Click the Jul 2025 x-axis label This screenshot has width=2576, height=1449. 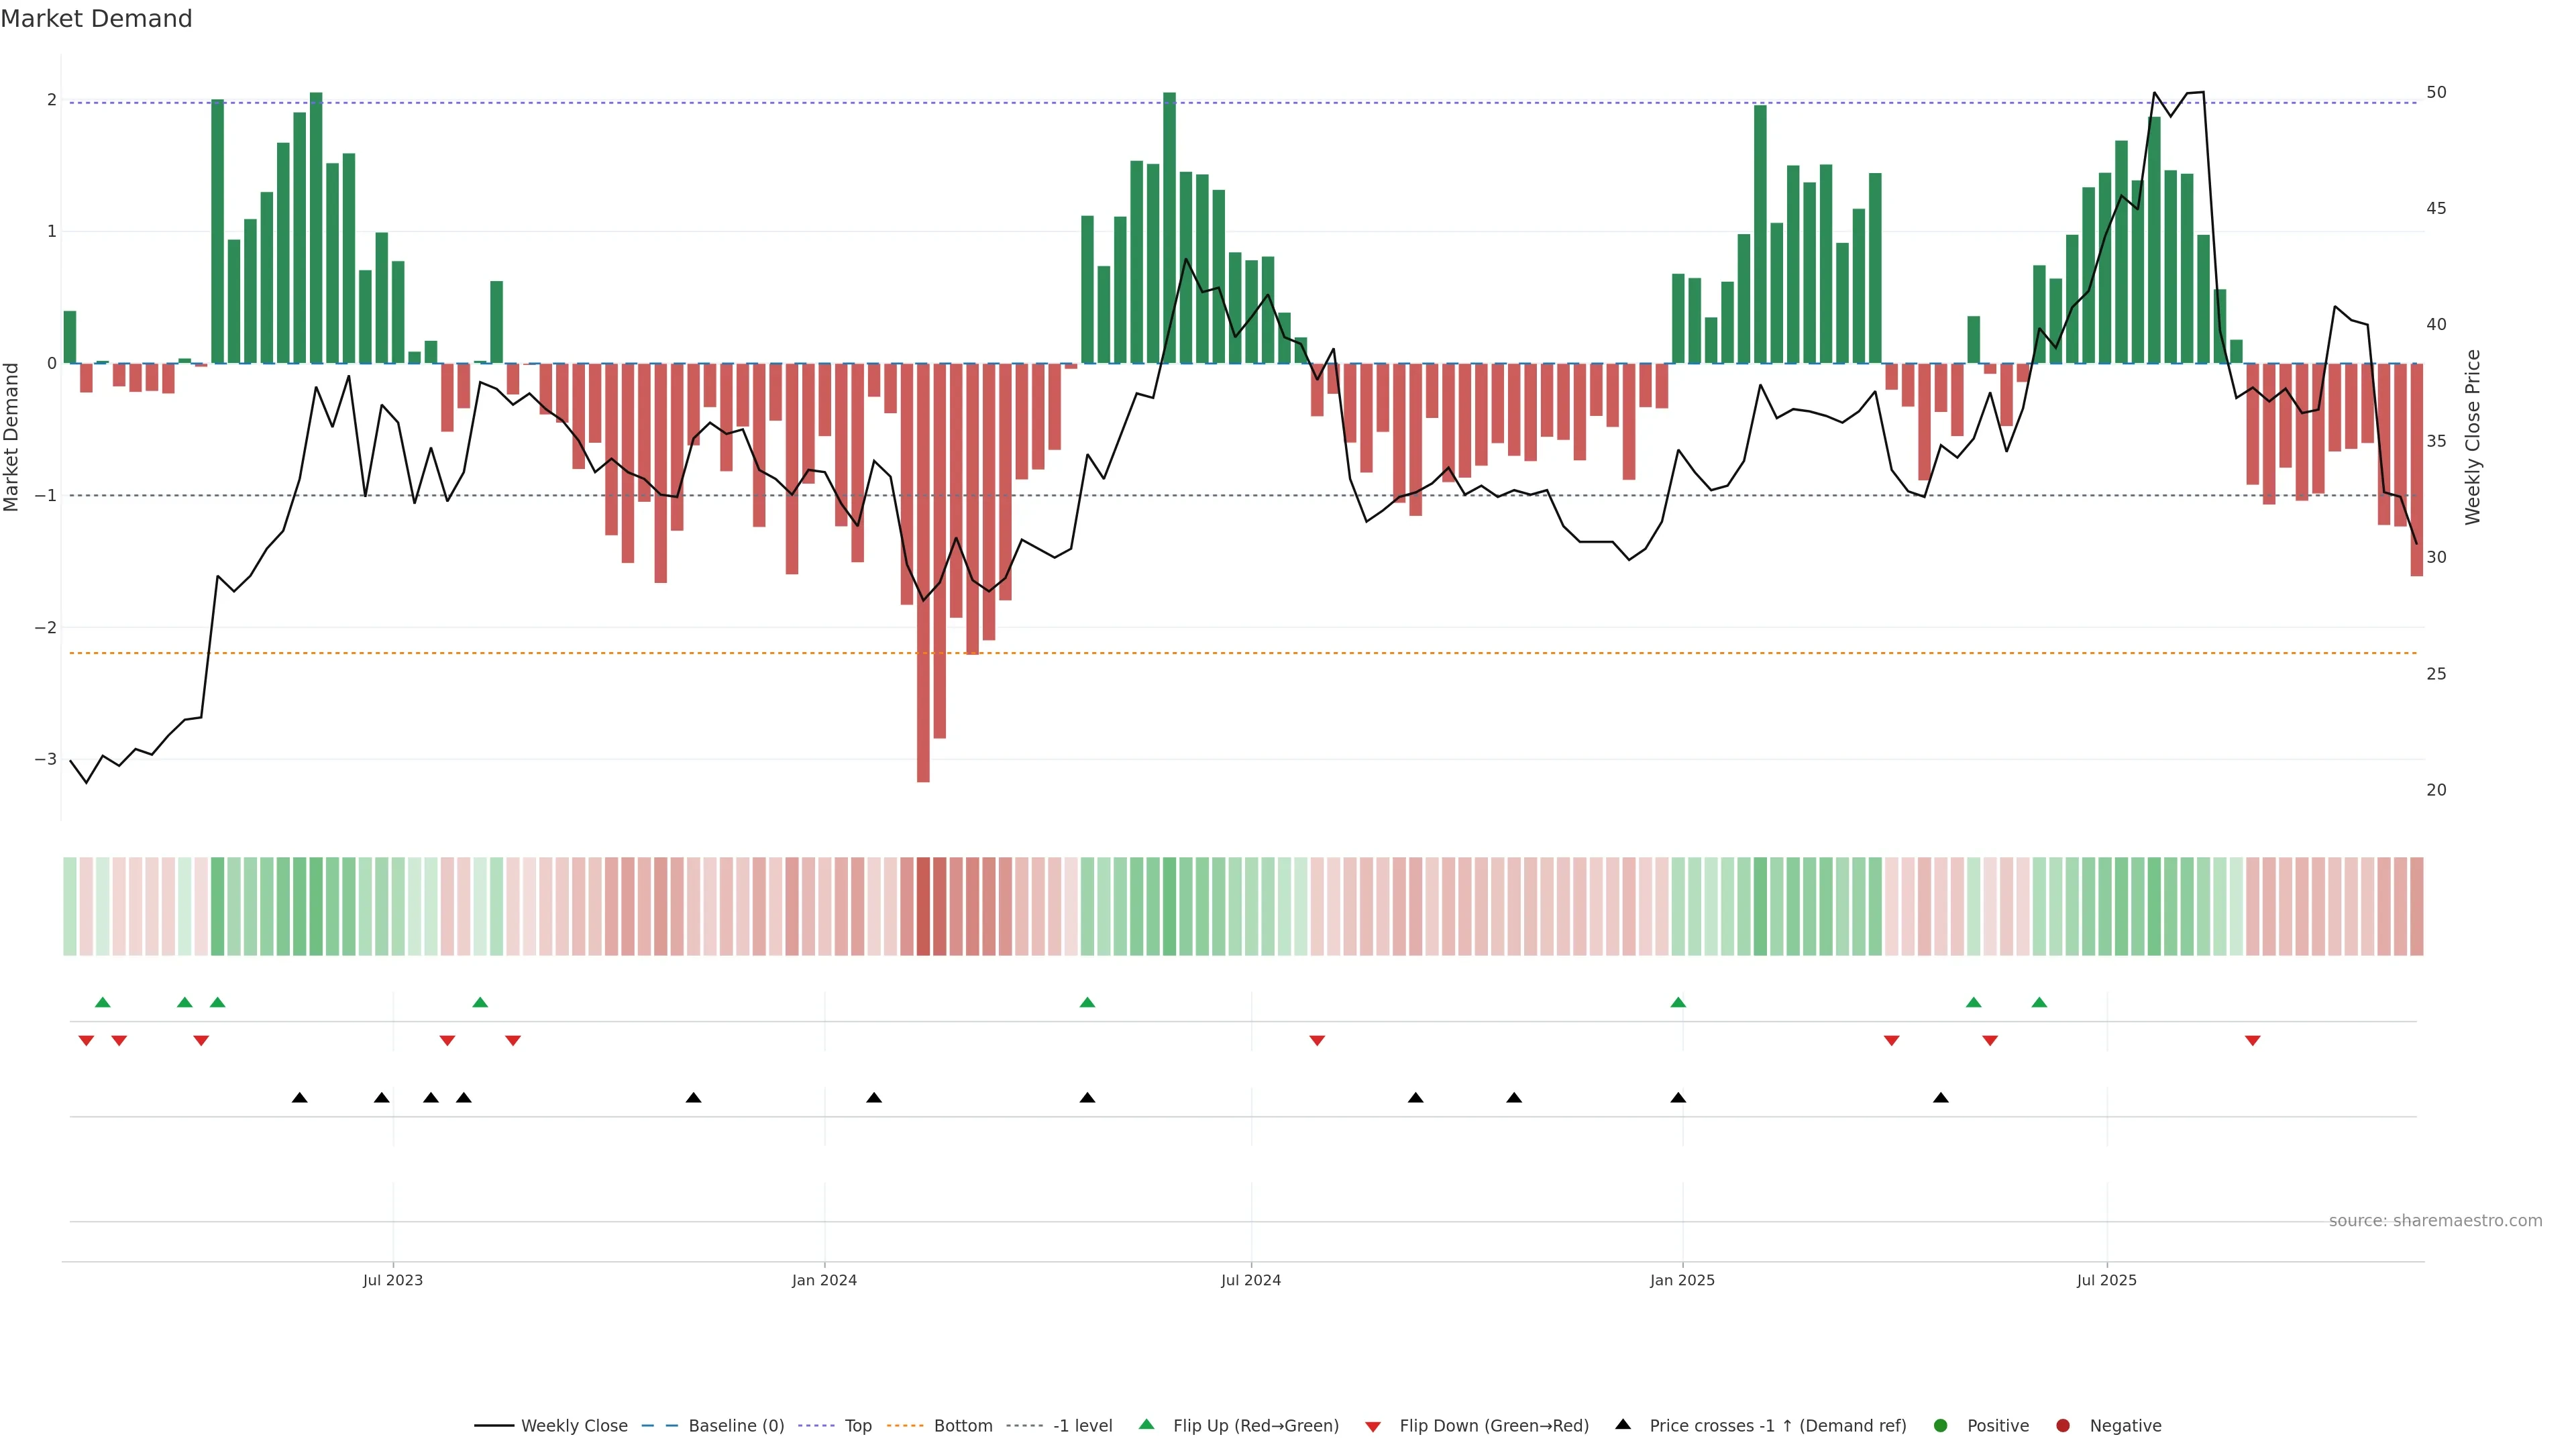(x=2106, y=1280)
